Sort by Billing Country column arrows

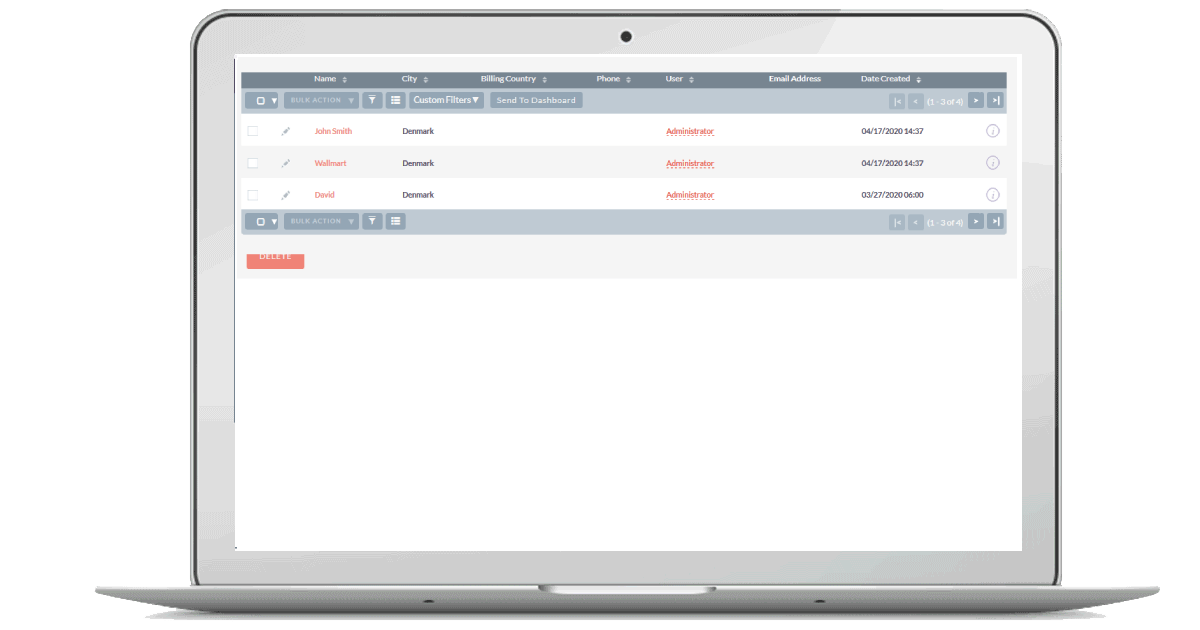[x=544, y=80]
